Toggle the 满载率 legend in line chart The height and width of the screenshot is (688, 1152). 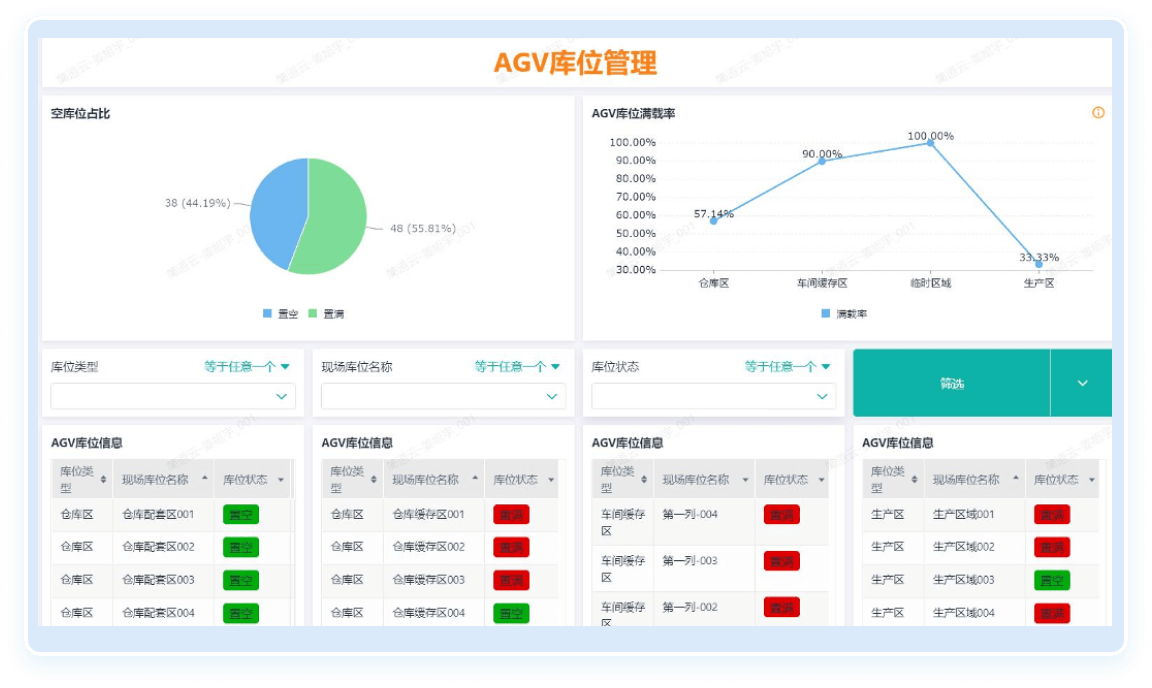(x=843, y=314)
